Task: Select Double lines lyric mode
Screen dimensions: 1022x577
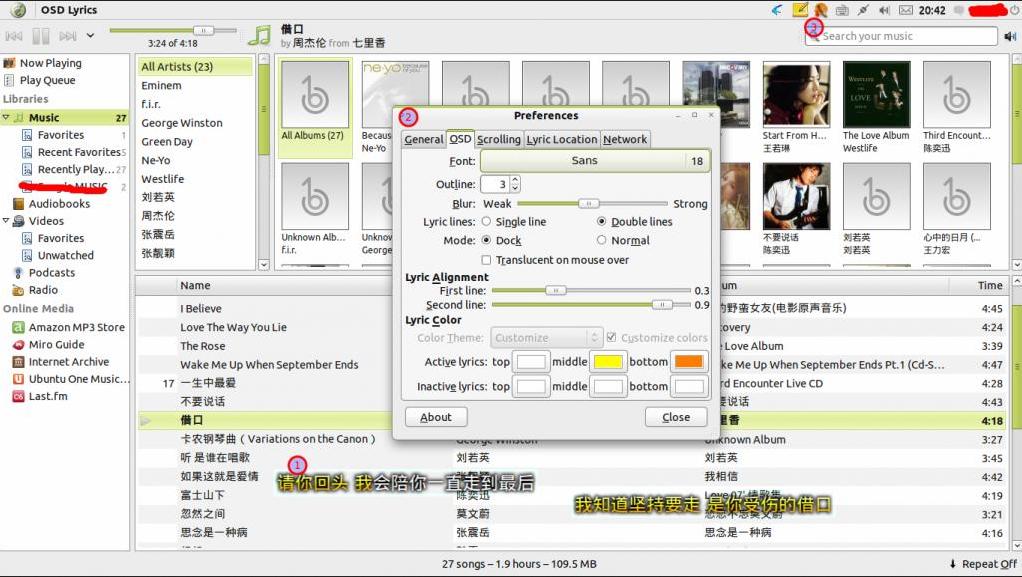Action: pyautogui.click(x=635, y=222)
